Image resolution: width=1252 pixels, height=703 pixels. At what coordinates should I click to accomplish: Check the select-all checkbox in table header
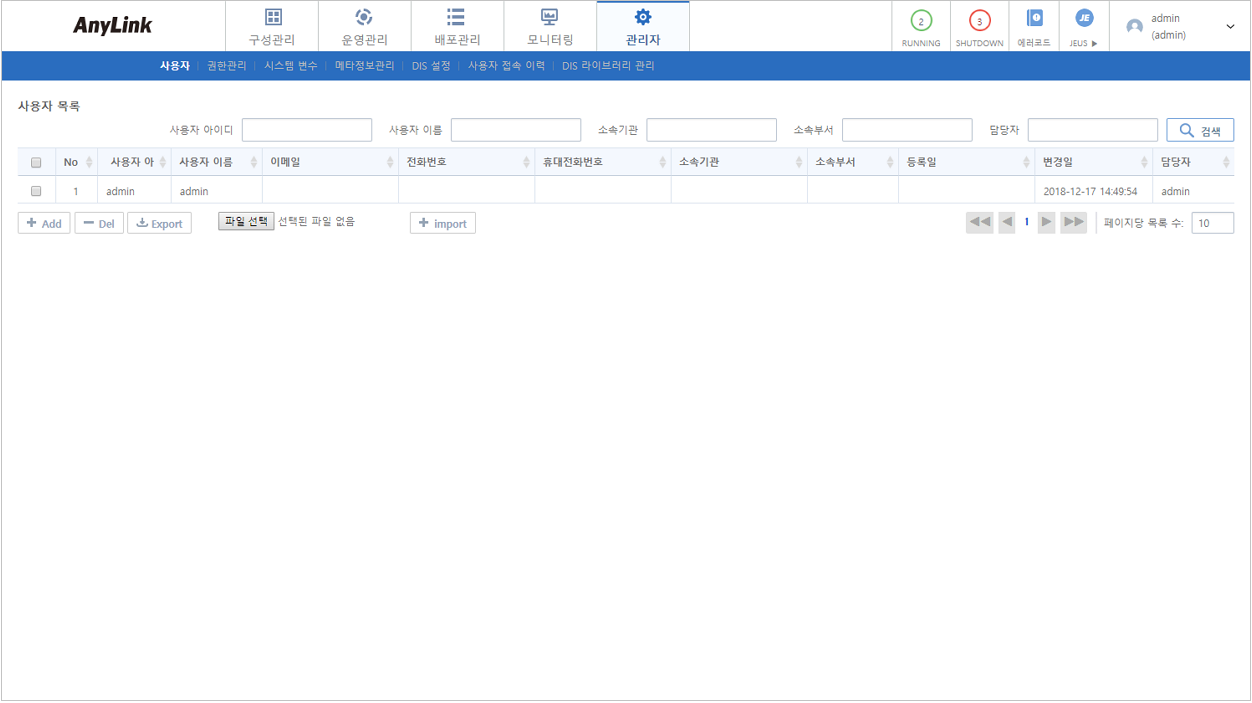(36, 161)
